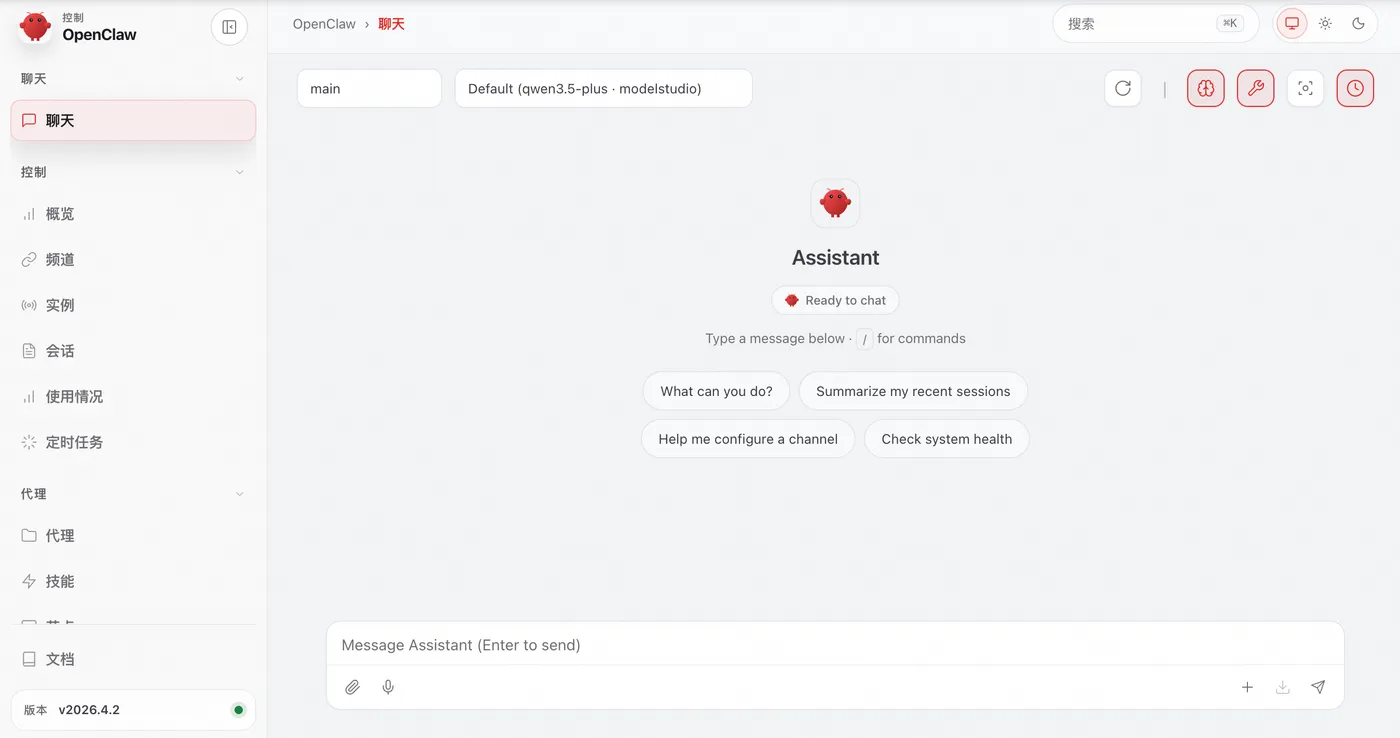
Task: Click the plus icon in message bar
Action: (1247, 688)
